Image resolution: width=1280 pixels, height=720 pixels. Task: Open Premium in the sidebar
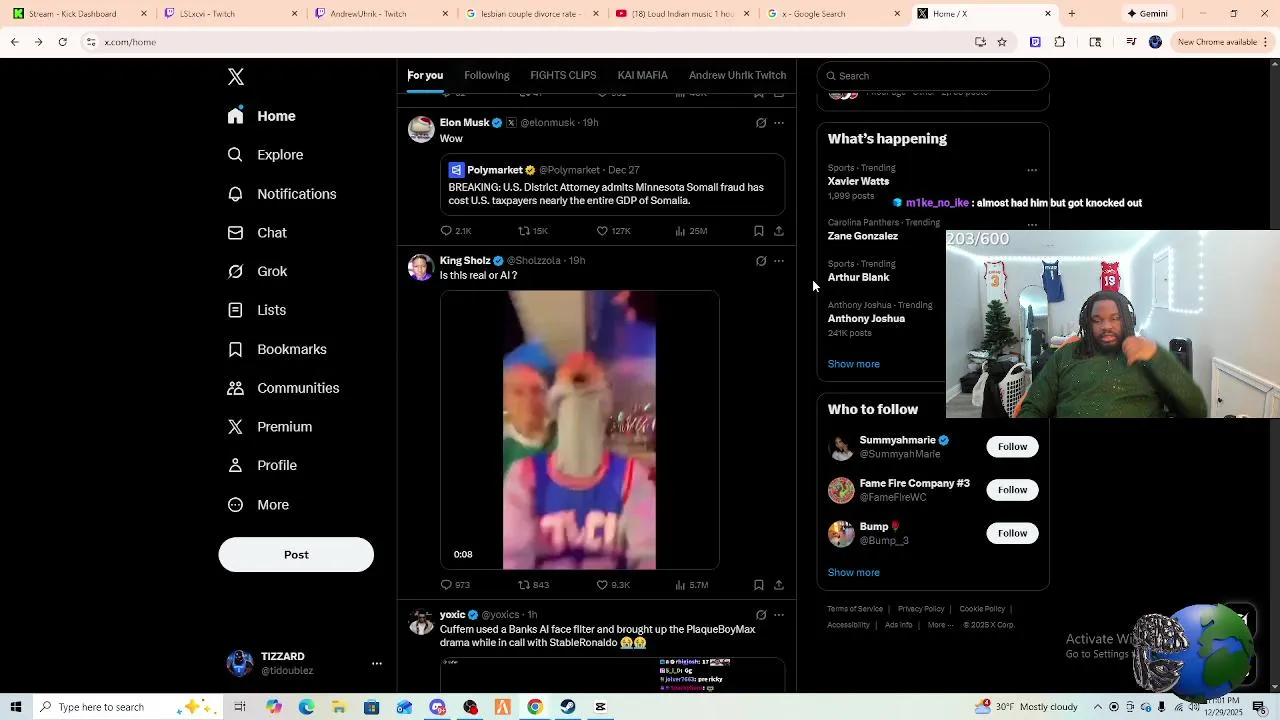[x=269, y=427]
